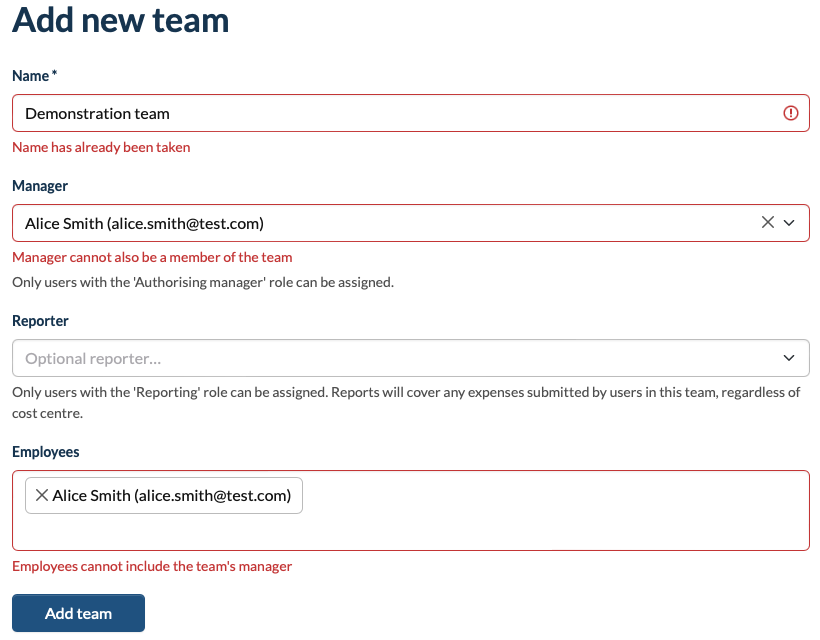Remove Alice Smith from the Employees list
Viewport: 820px width, 640px height.
pyautogui.click(x=42, y=495)
